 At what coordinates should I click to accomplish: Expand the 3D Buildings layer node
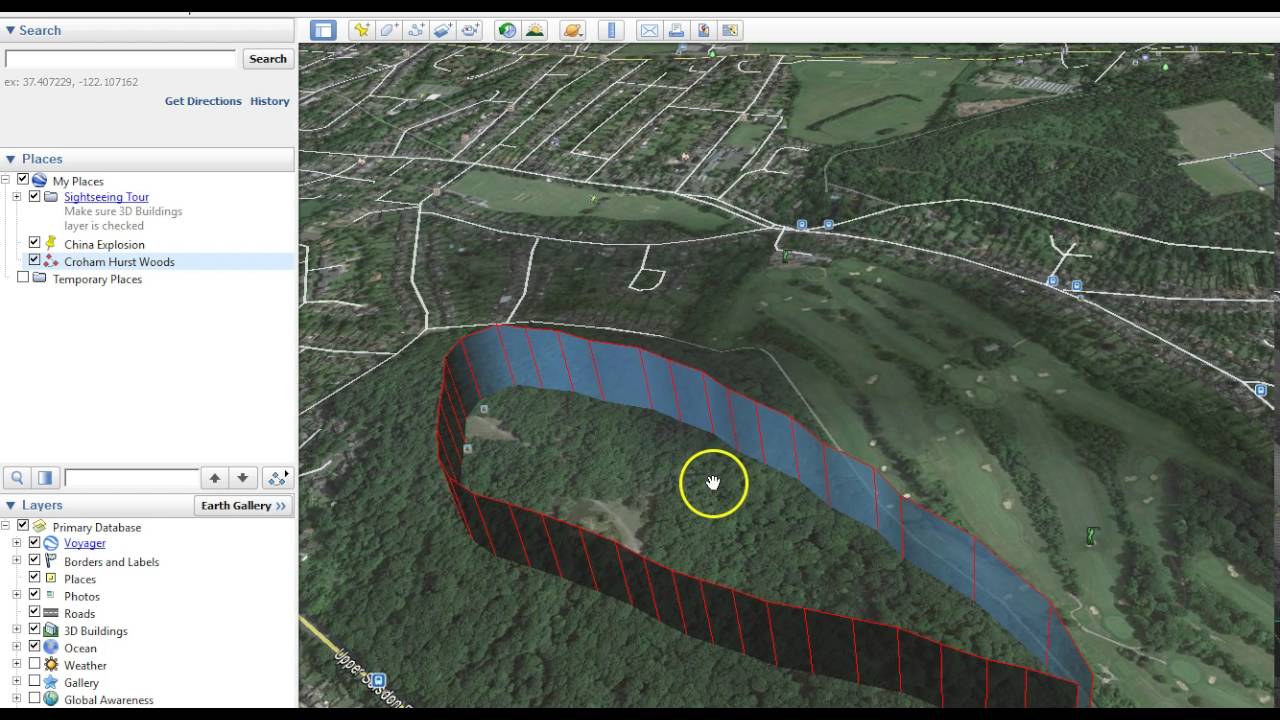17,631
